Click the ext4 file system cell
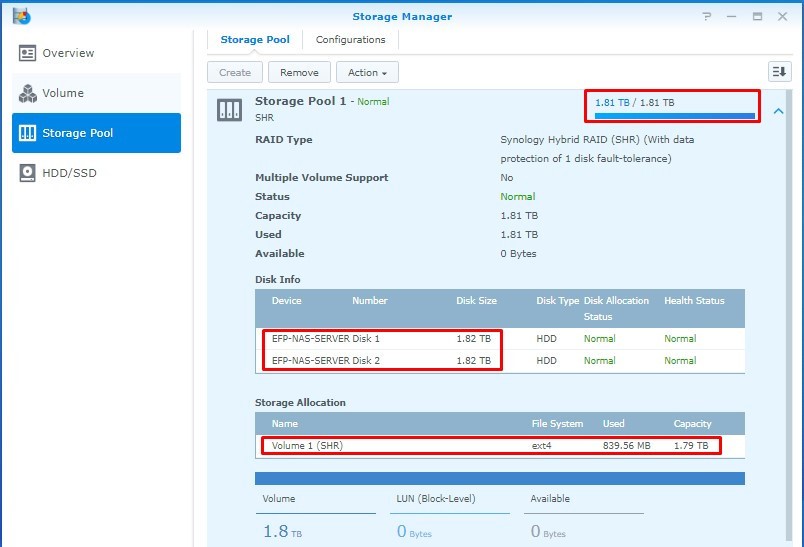Image resolution: width=804 pixels, height=547 pixels. (x=541, y=445)
